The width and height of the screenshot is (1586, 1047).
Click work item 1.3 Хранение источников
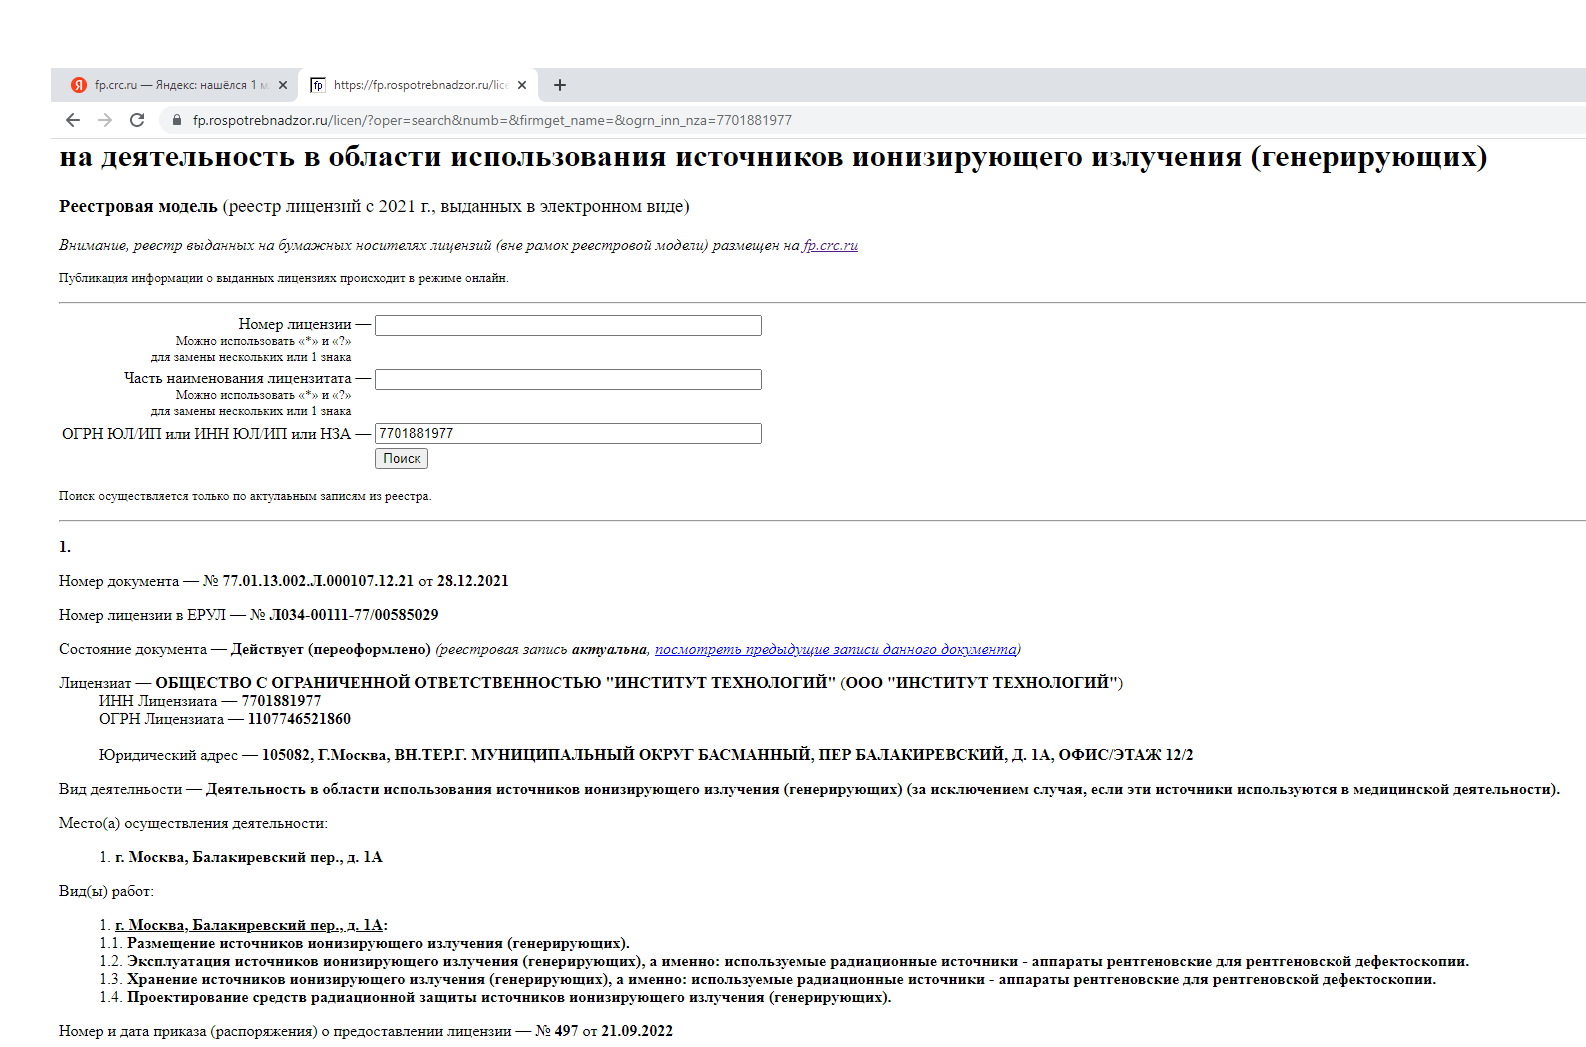coord(781,979)
